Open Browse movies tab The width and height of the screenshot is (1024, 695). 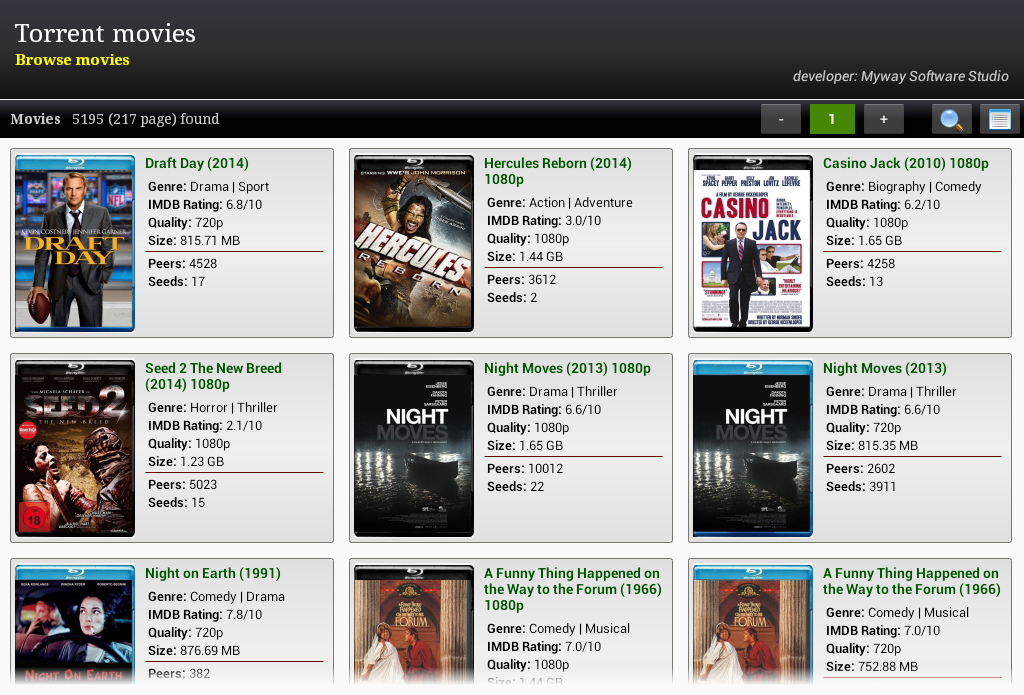pyautogui.click(x=72, y=59)
